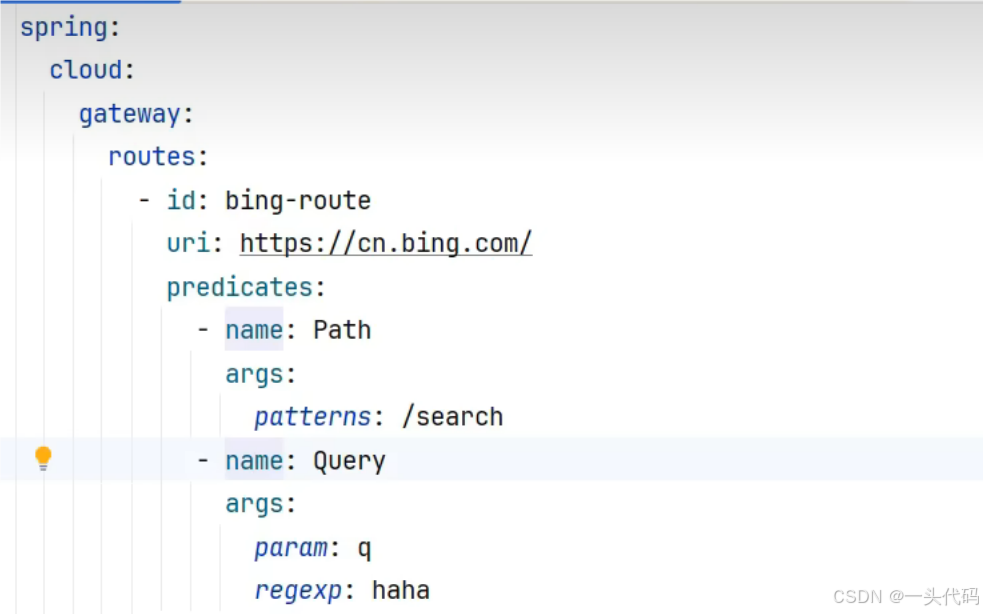Click the italic 'param' key

[x=291, y=548]
